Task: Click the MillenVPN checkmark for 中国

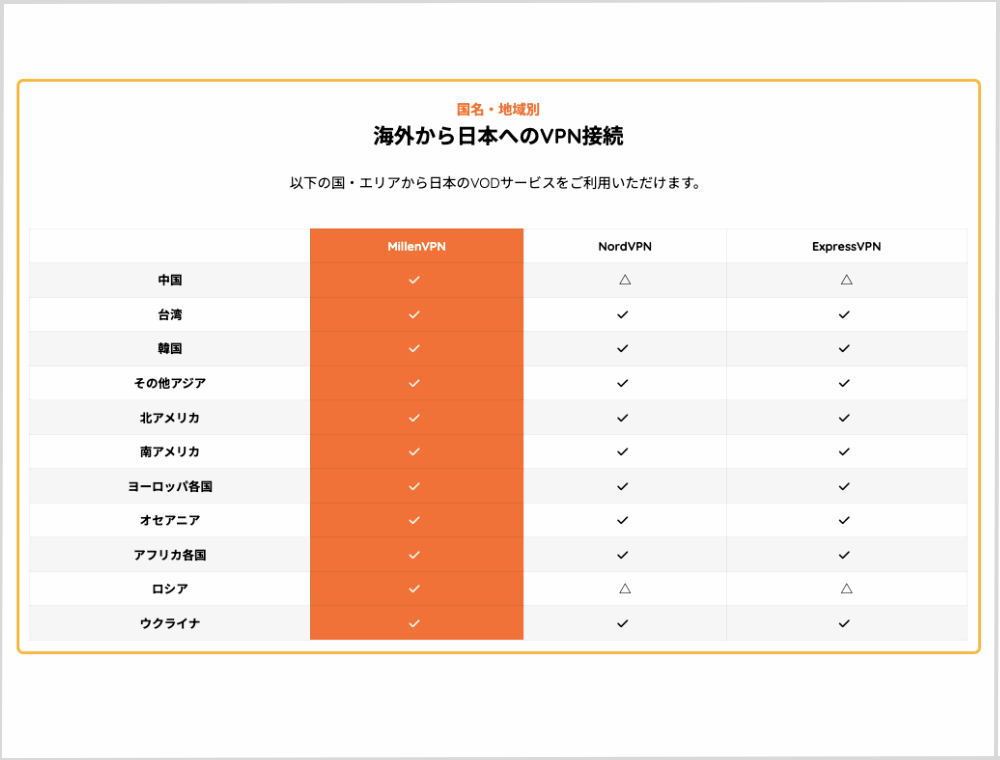Action: click(415, 280)
